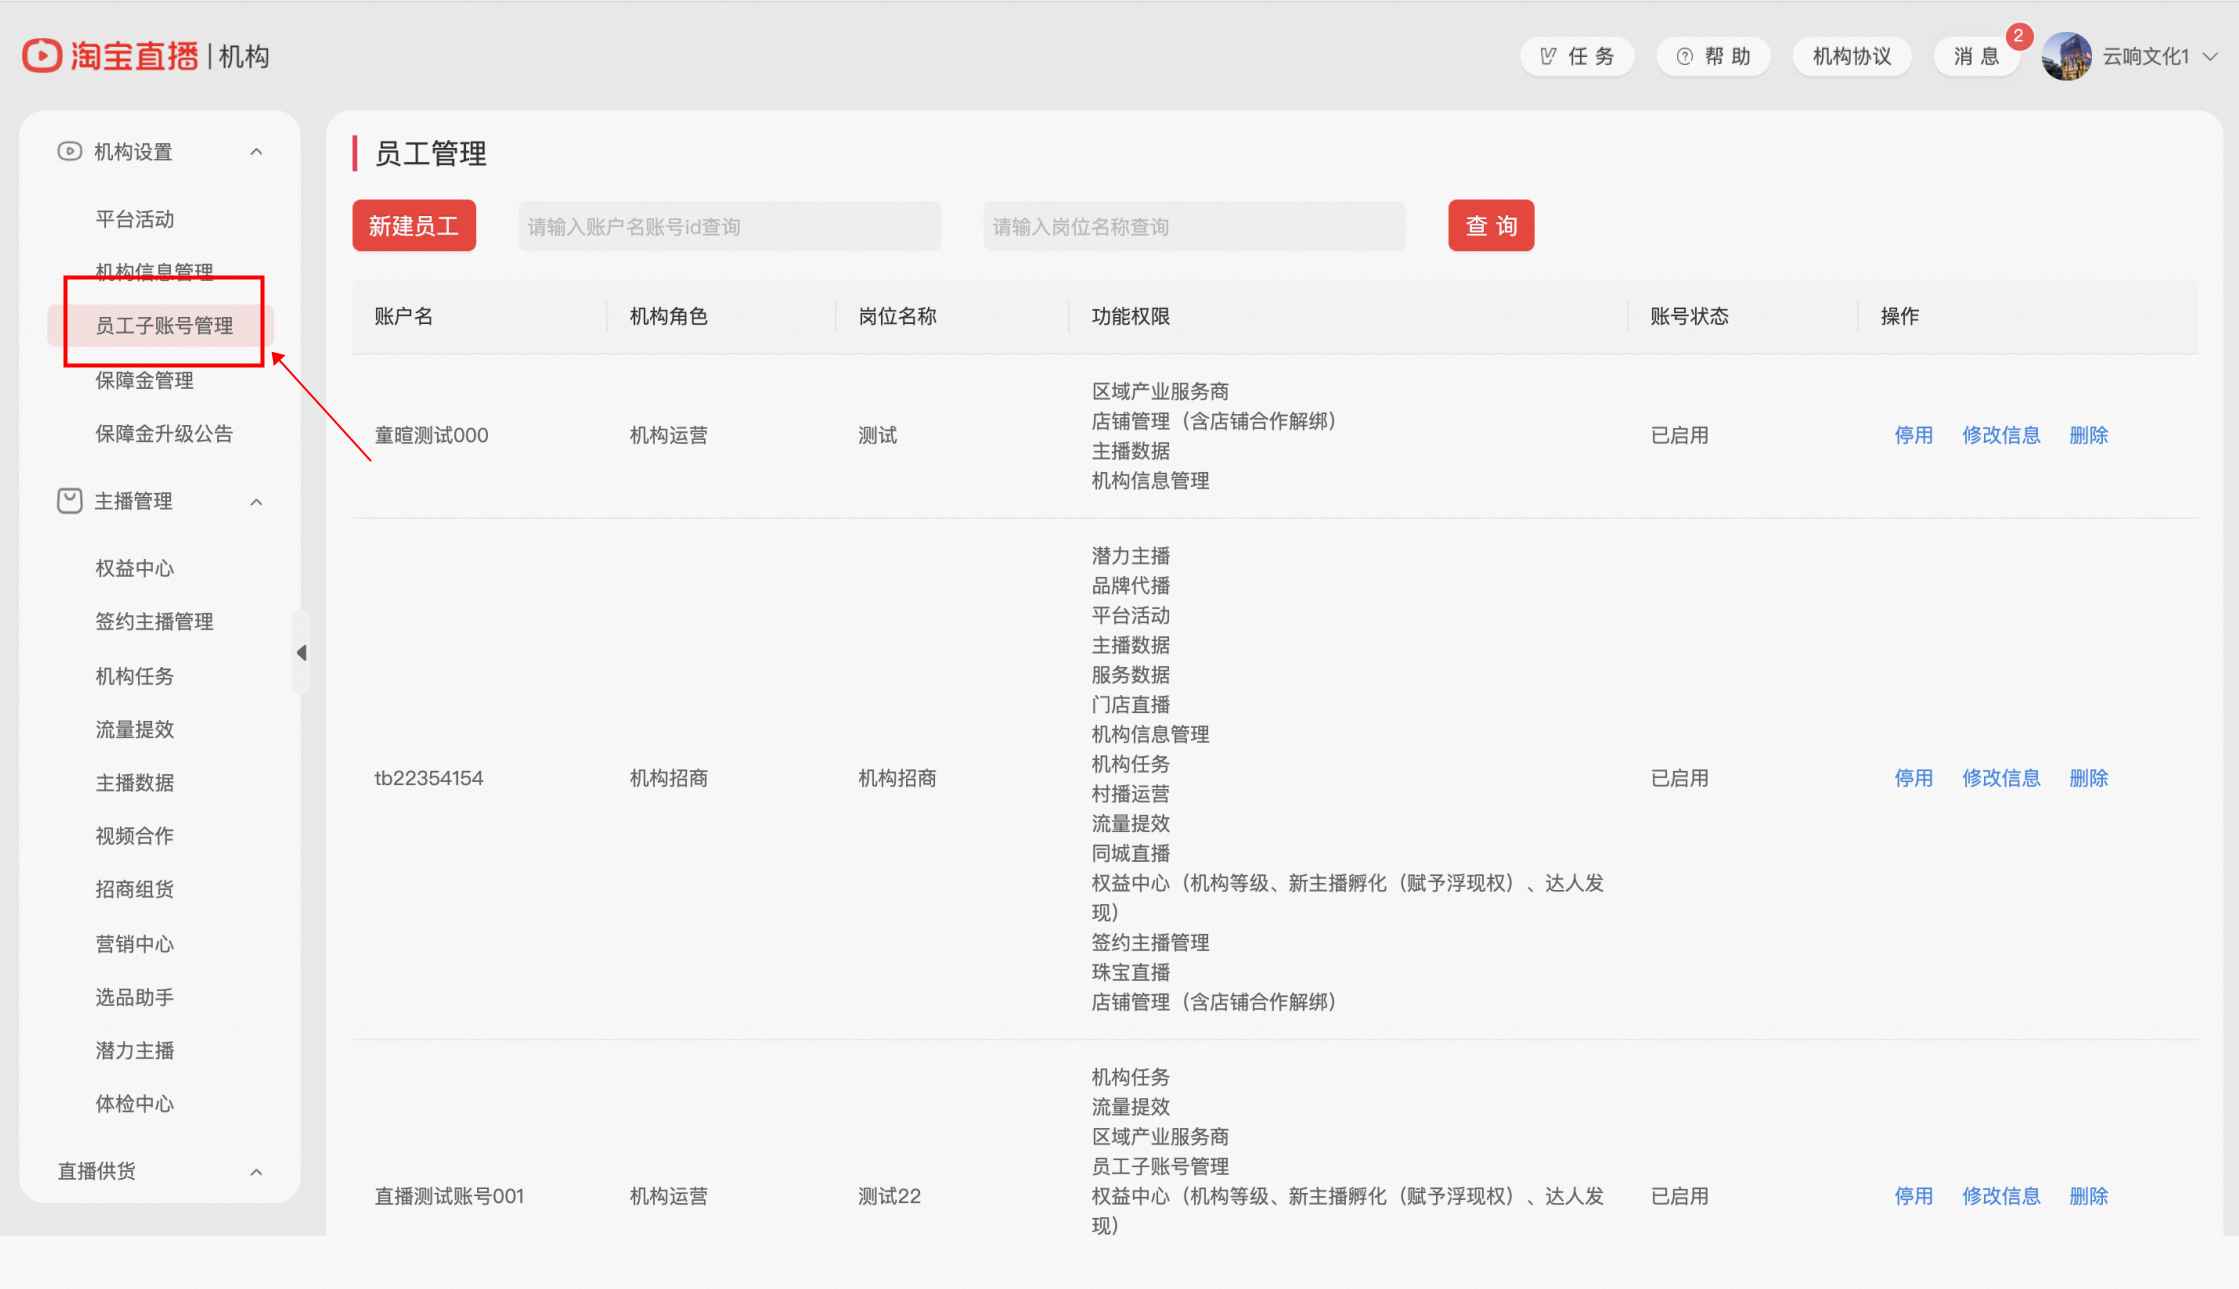Open 潜力主播 in the sidebar

tap(135, 1050)
